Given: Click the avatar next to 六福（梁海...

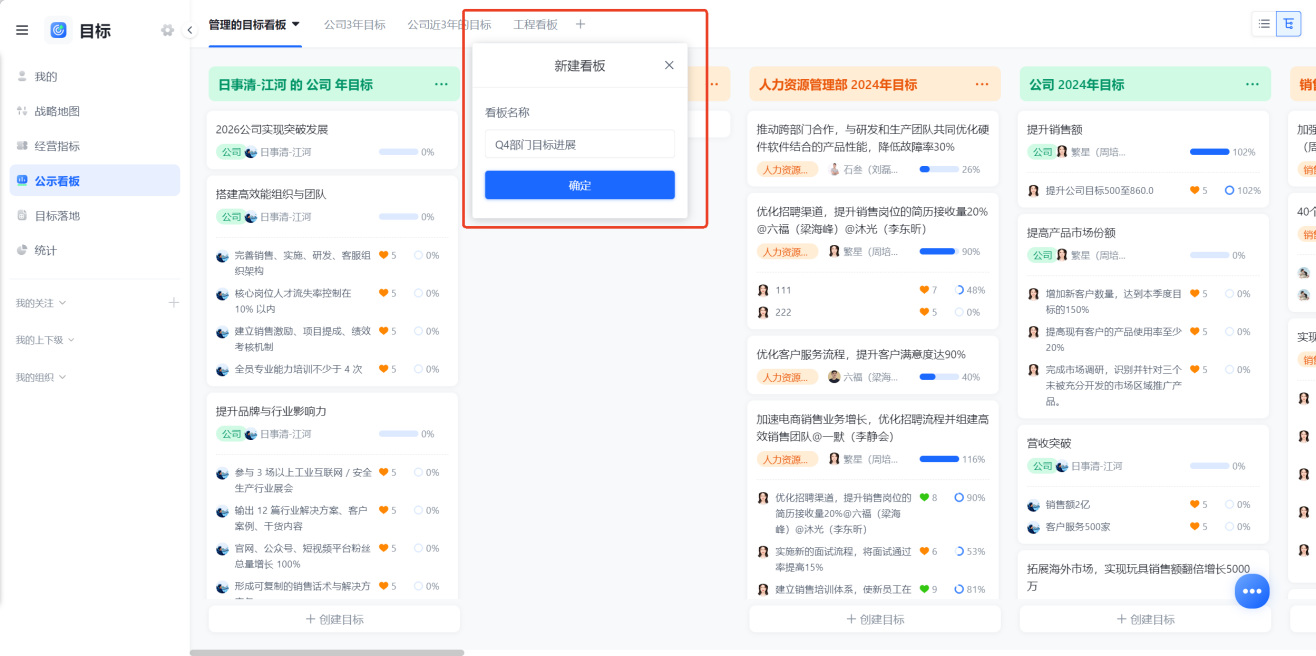Looking at the screenshot, I should [834, 377].
